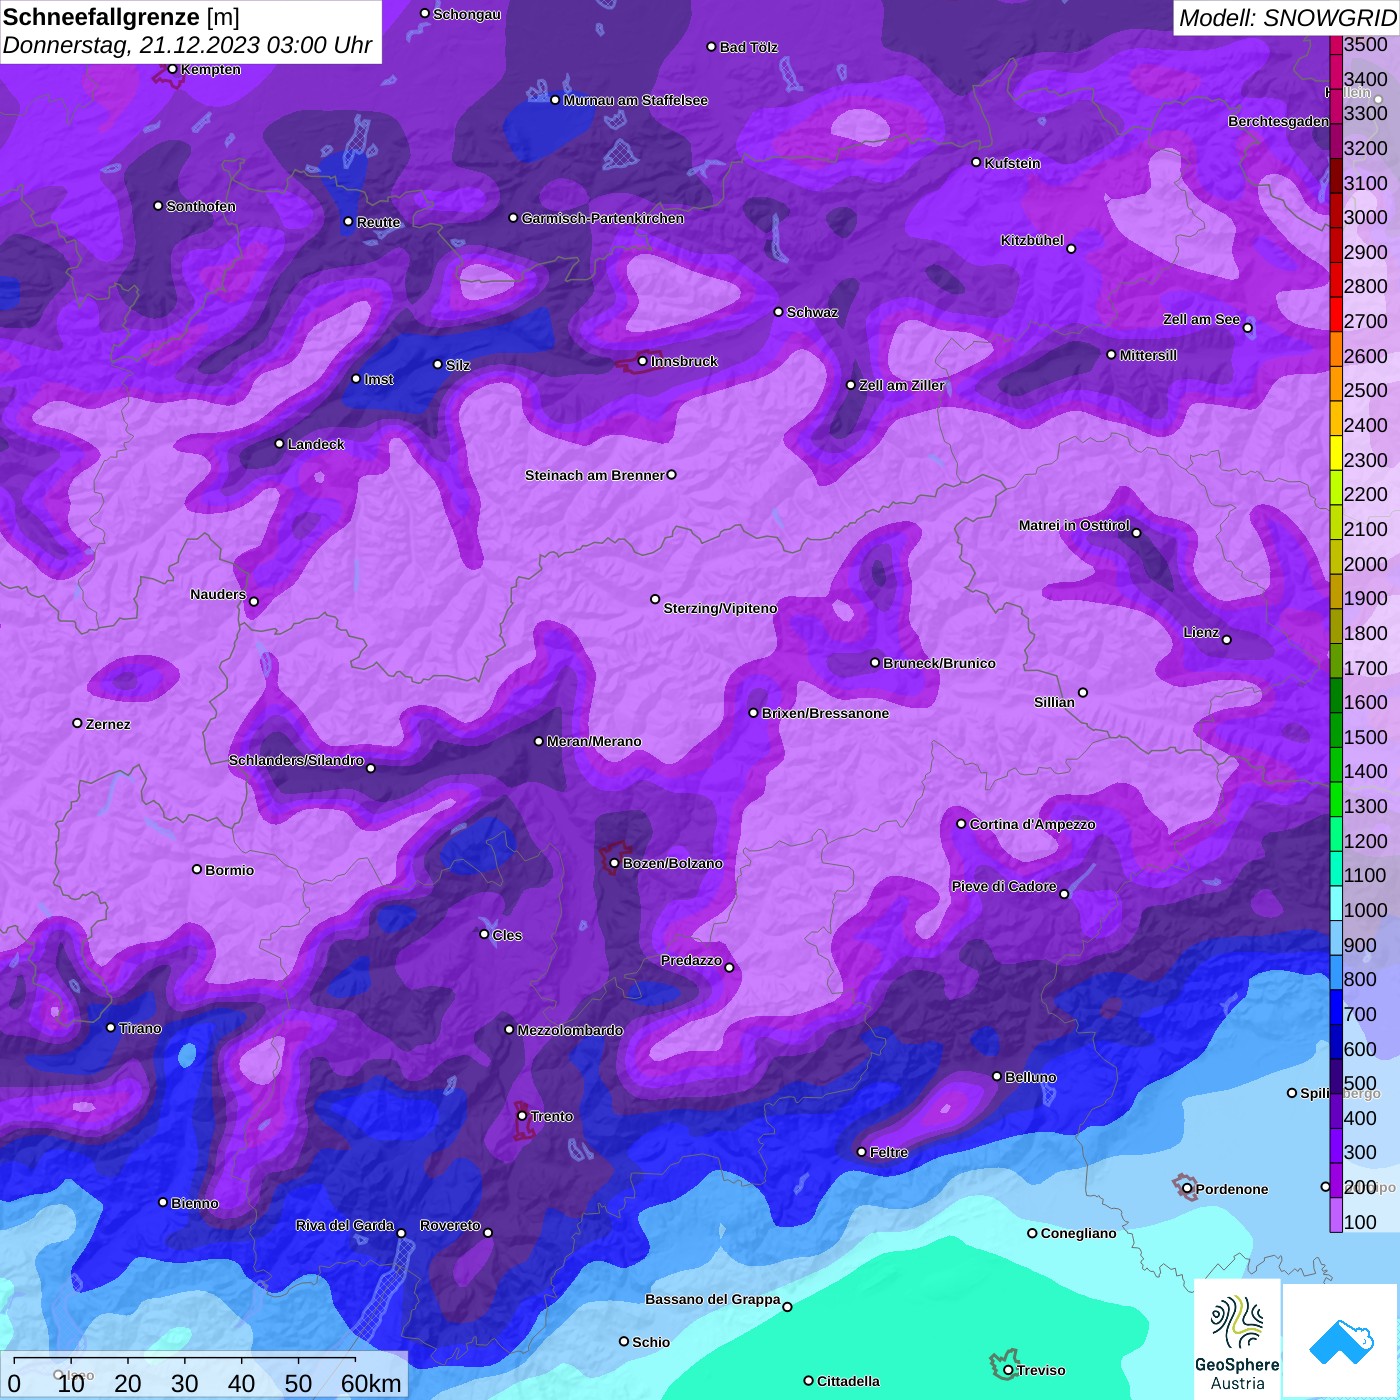Click the Steinach am Brenner label
The image size is (1400, 1400).
click(594, 475)
